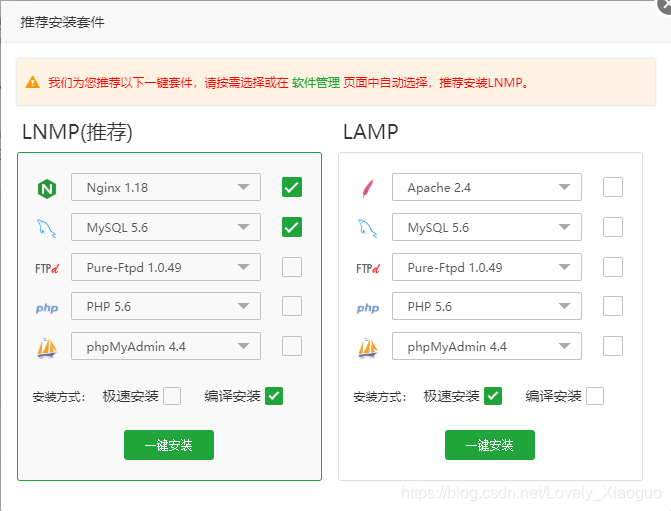Click the 推荐安装套件 dialog title
Image resolution: width=671 pixels, height=511 pixels.
[62, 22]
